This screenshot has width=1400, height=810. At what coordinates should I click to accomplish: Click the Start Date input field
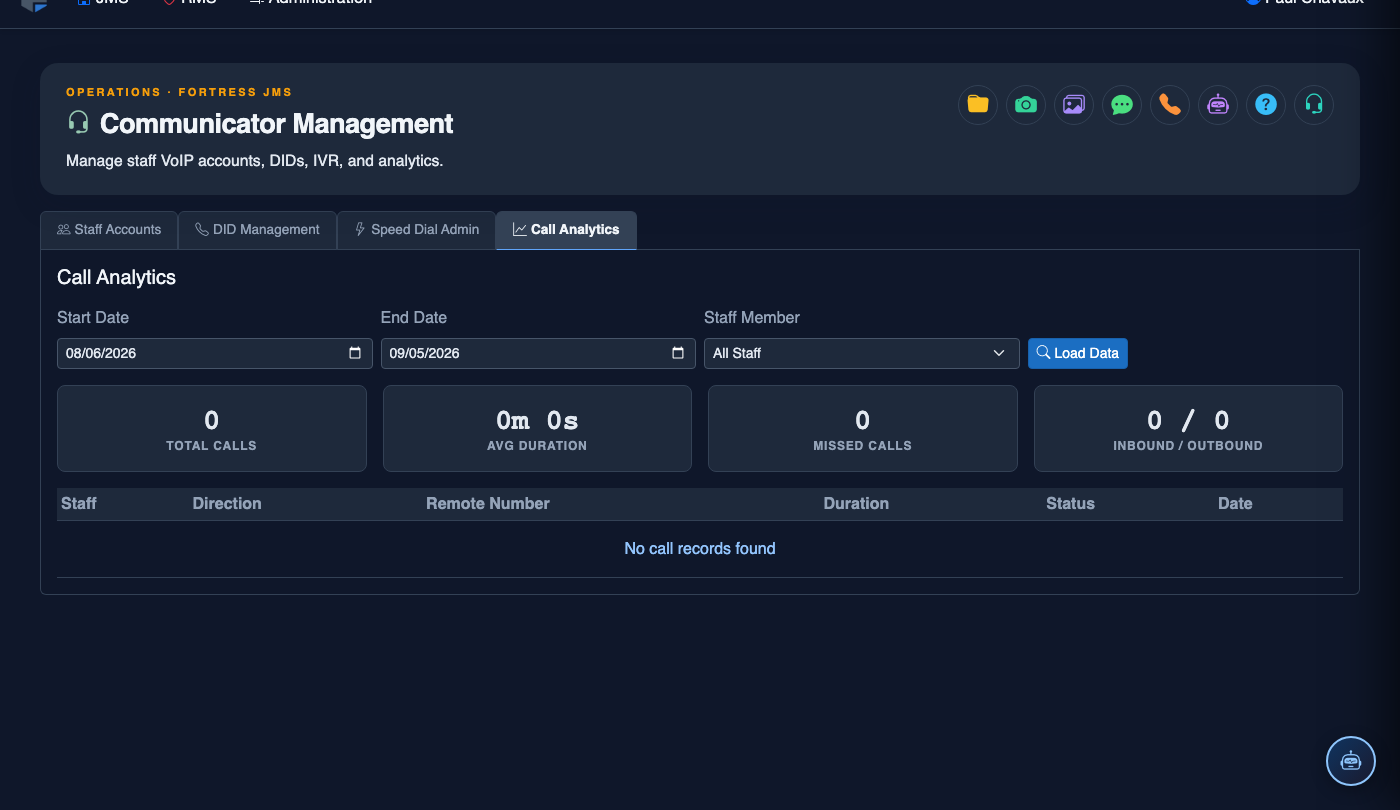tap(215, 353)
